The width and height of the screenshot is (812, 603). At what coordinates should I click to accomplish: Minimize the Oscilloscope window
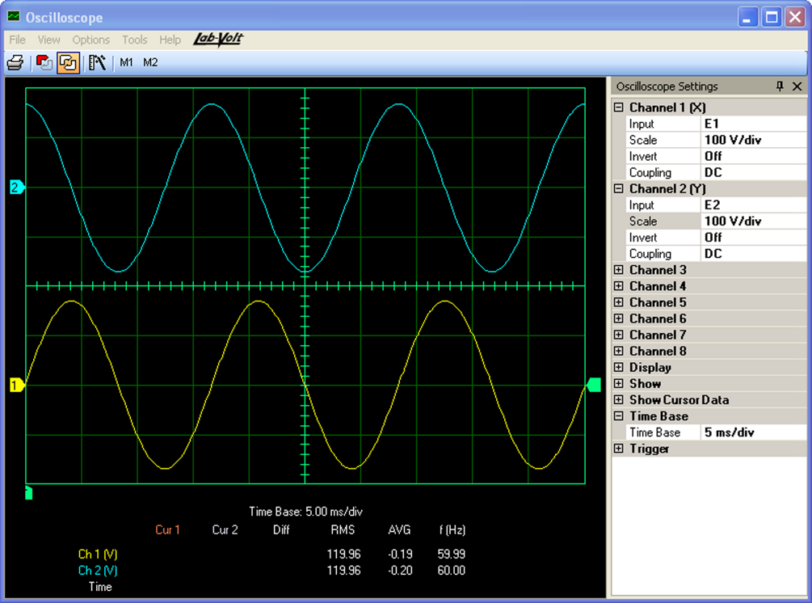click(747, 18)
